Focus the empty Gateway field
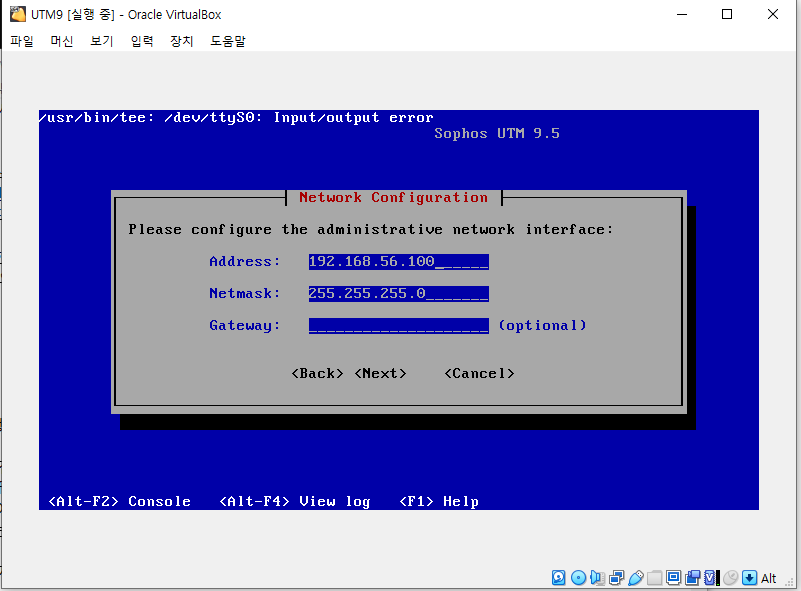801x591 pixels. click(x=398, y=325)
